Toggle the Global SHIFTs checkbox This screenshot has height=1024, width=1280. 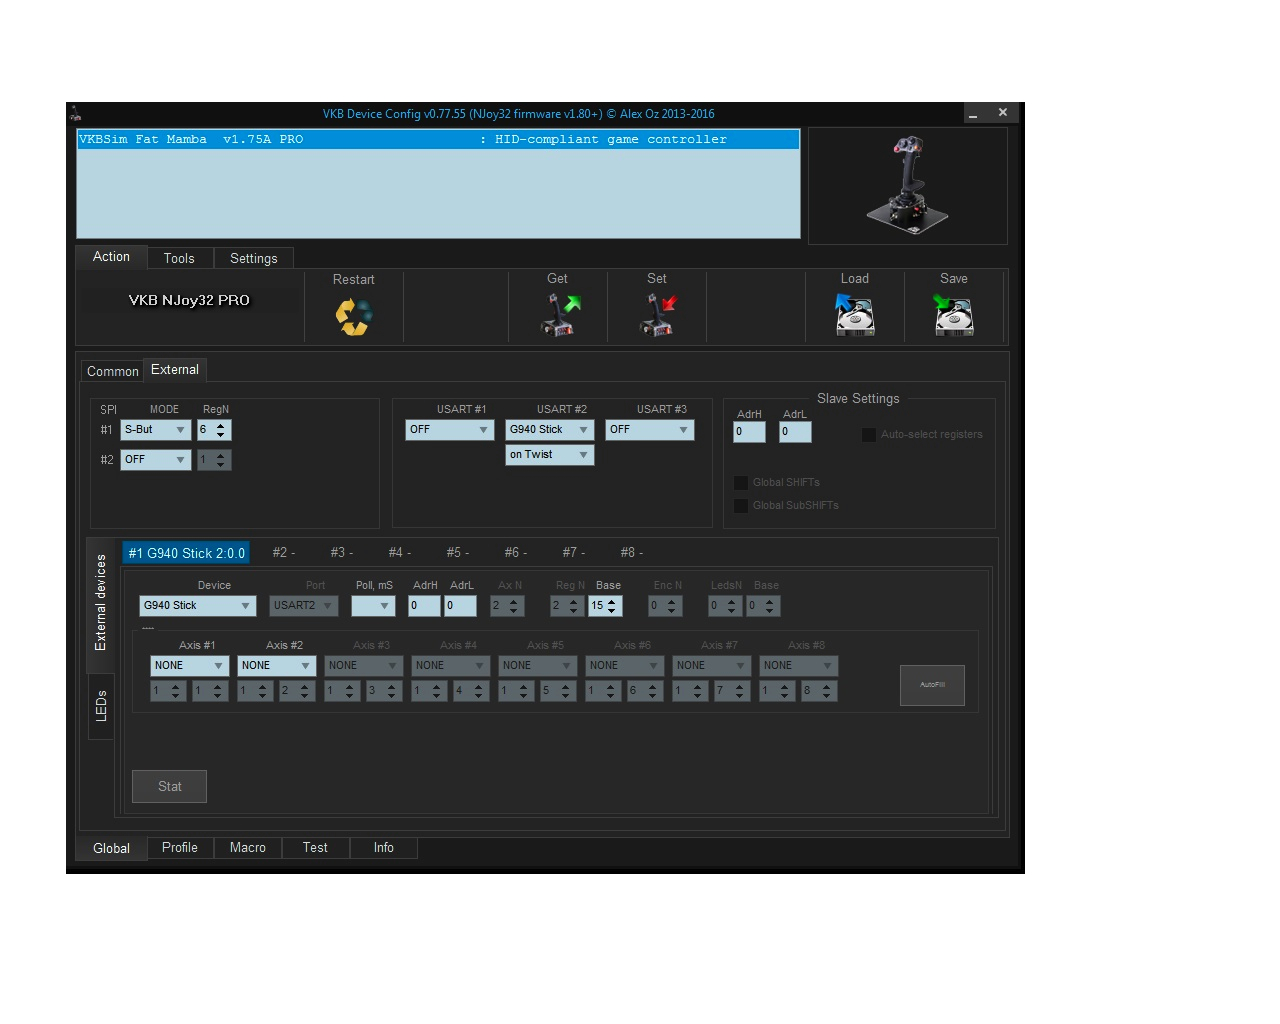coord(741,483)
